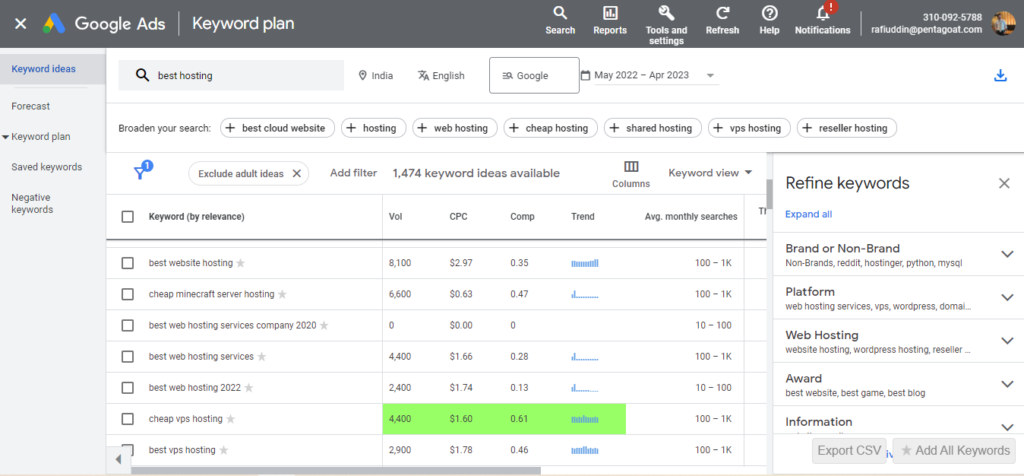The width and height of the screenshot is (1024, 476).
Task: Check best web hosting services company 2020 row
Action: [128, 325]
